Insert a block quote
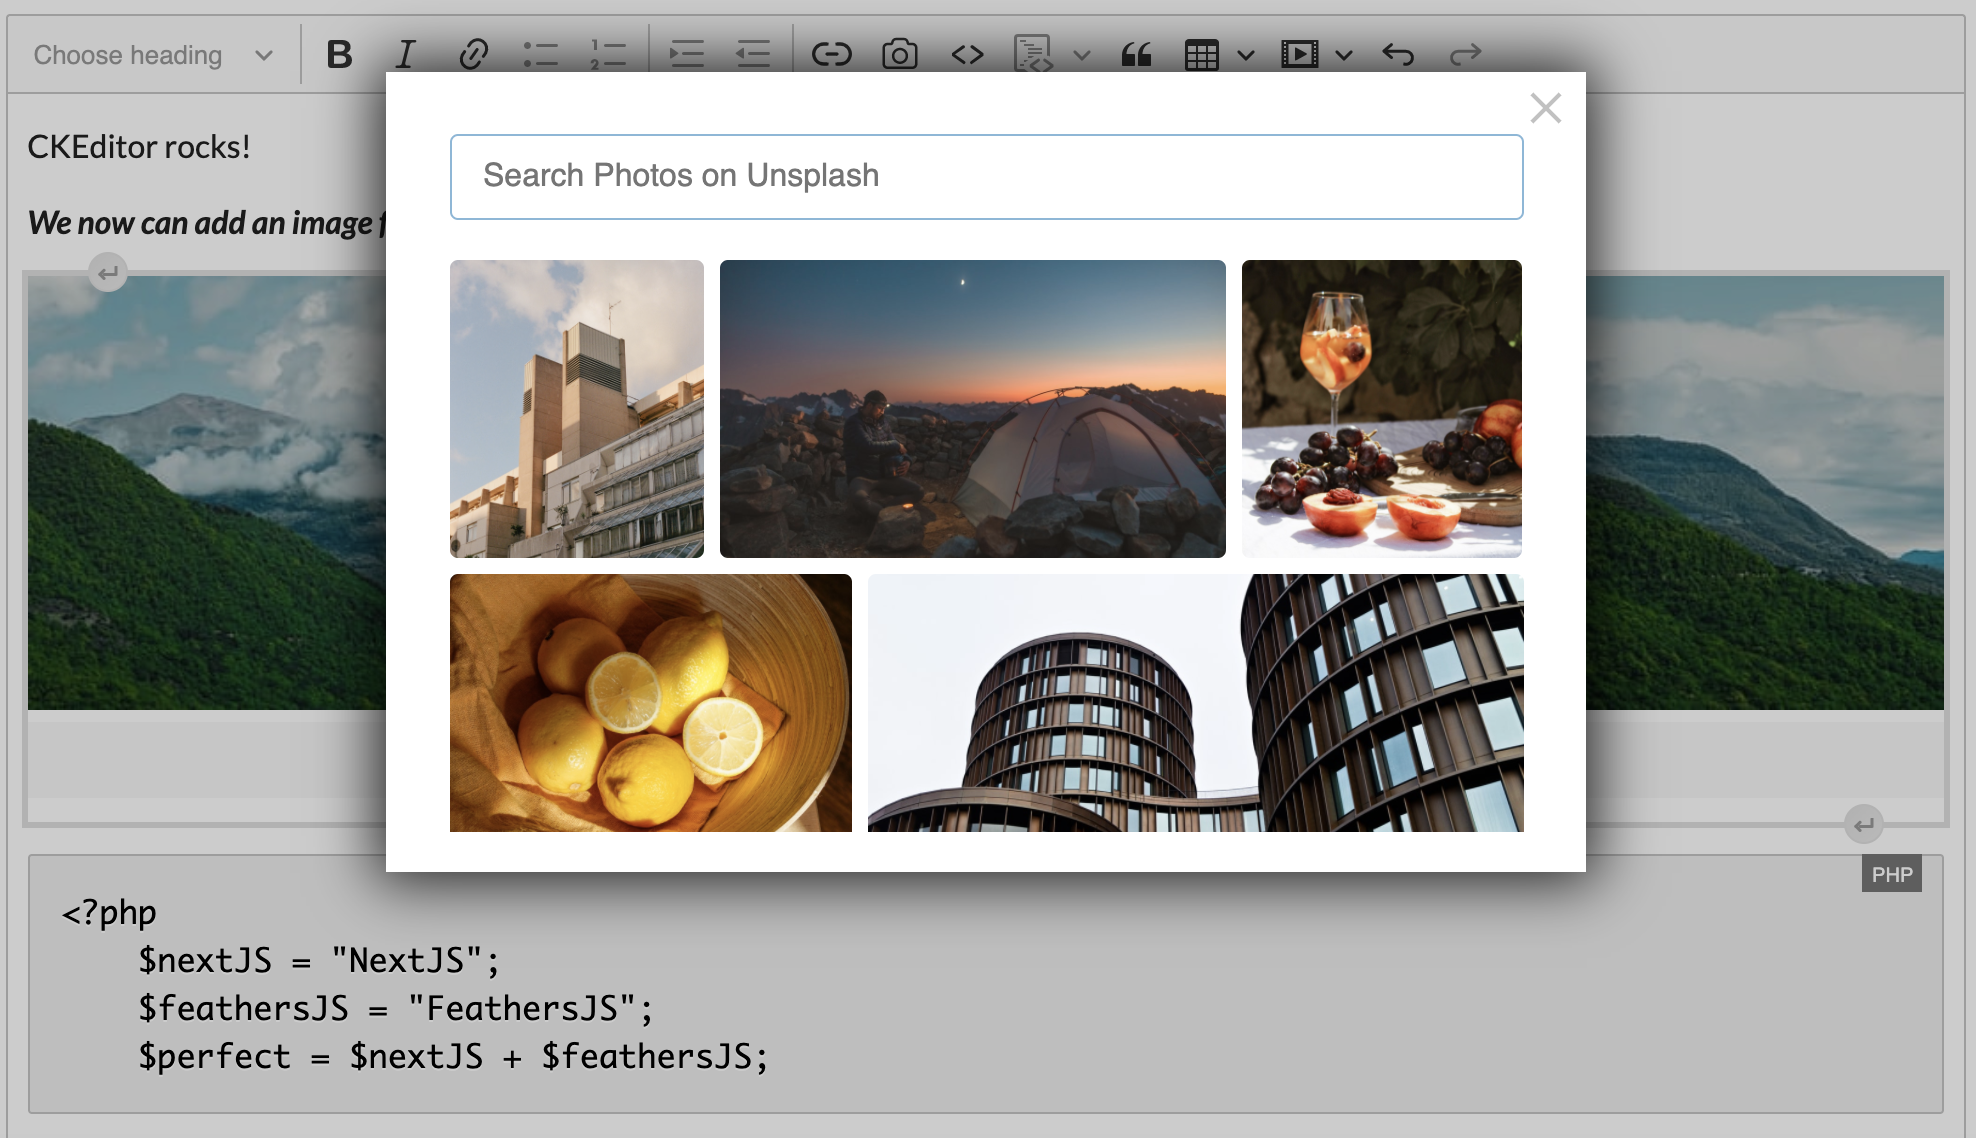1976x1138 pixels. (x=1137, y=54)
